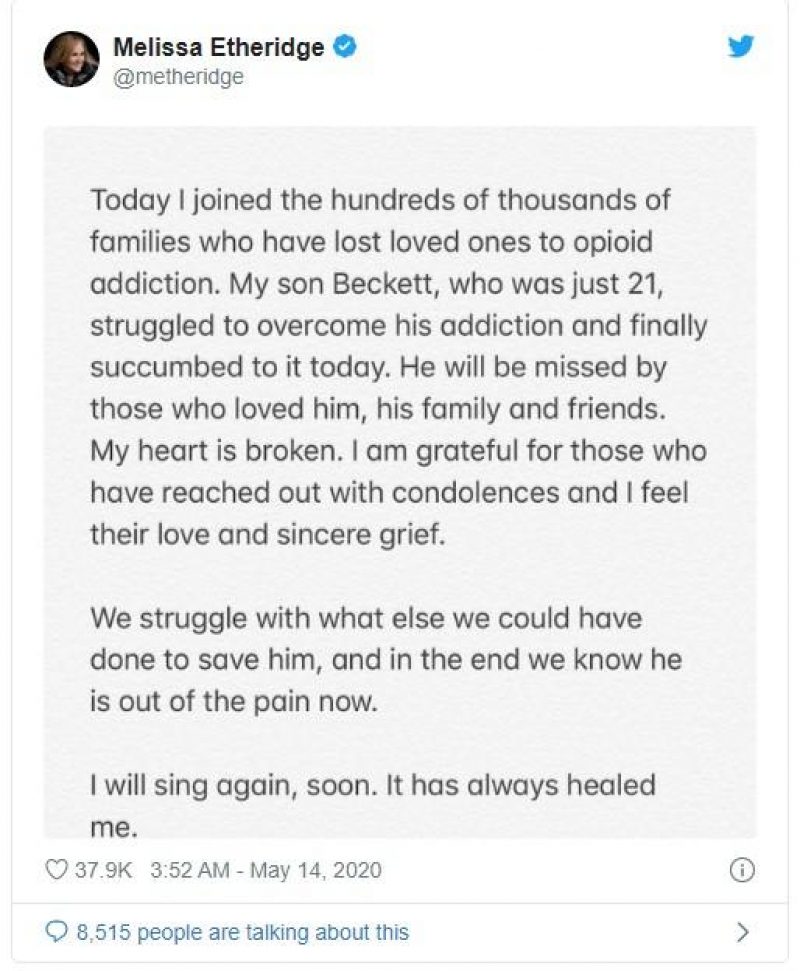Viewport: 800px width, 971px height.
Task: Select the "My heart is broken" line
Action: click(398, 451)
